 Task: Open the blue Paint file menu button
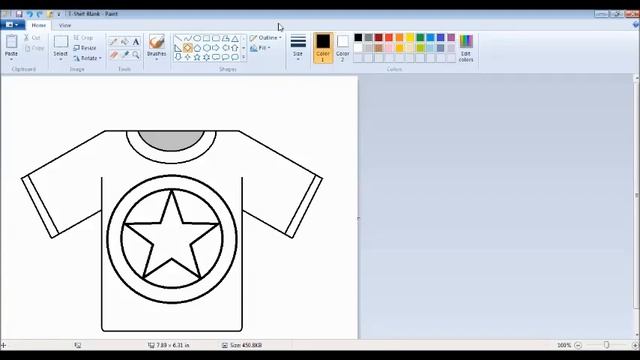(x=12, y=25)
